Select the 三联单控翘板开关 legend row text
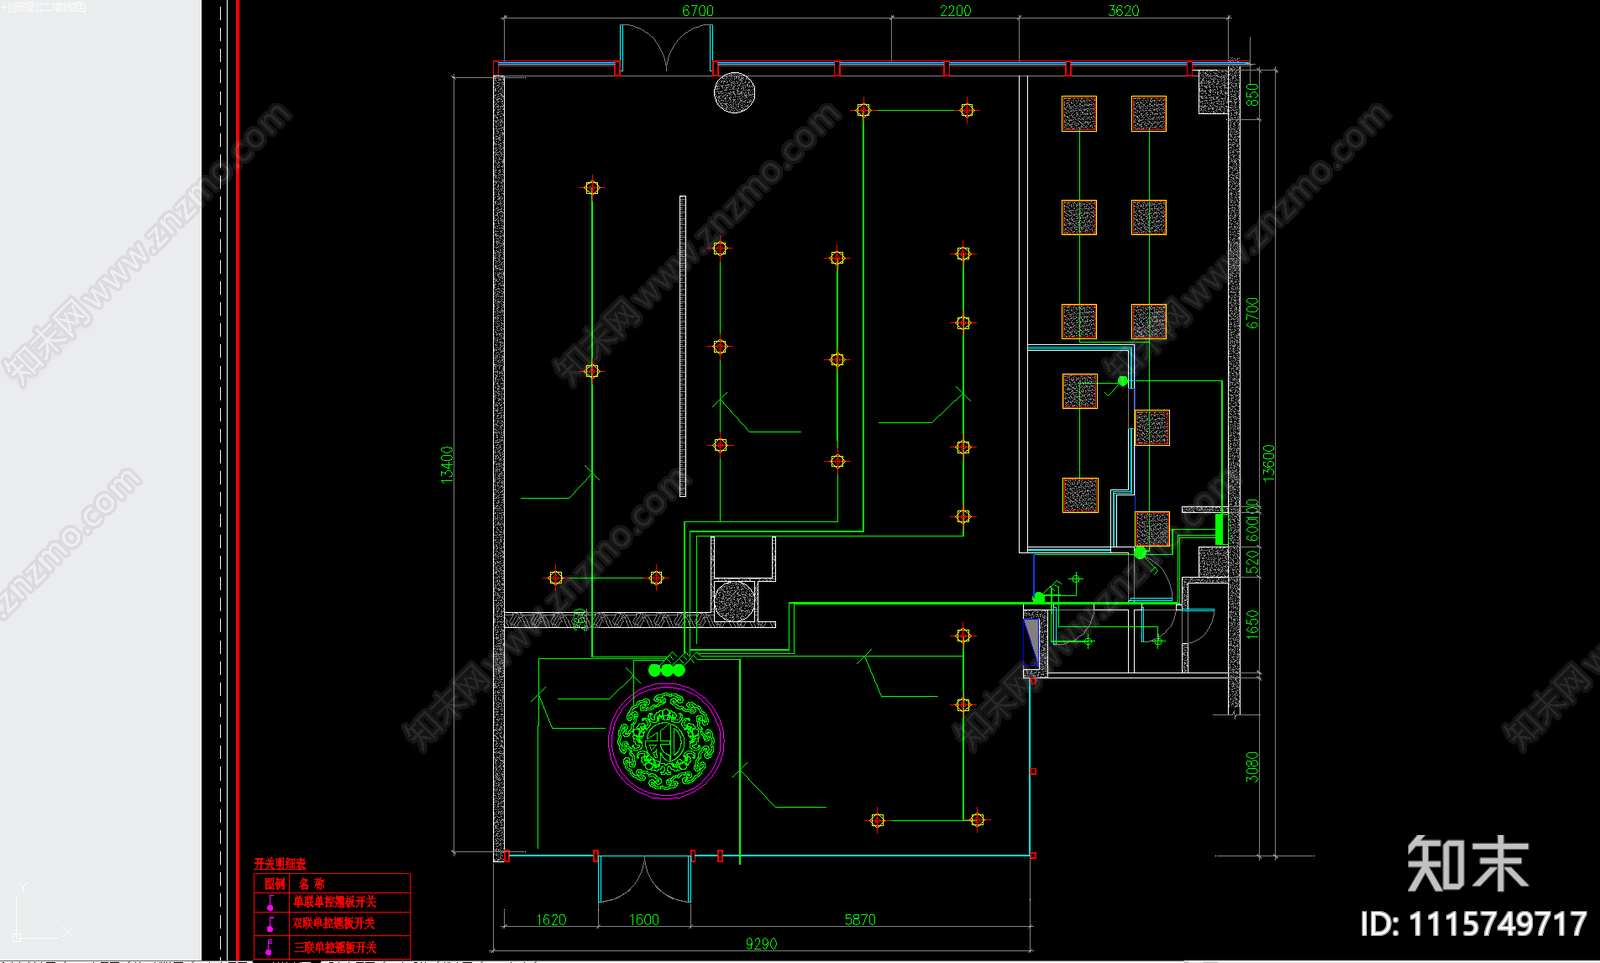The width and height of the screenshot is (1600, 963). 335,947
